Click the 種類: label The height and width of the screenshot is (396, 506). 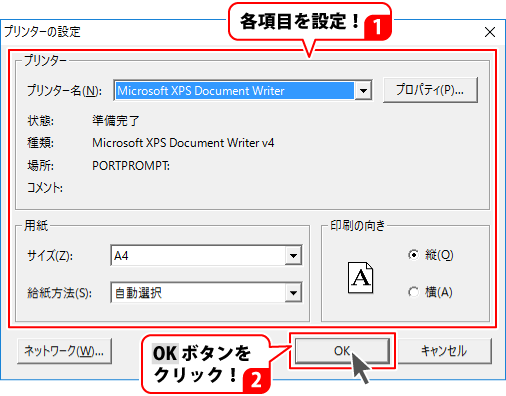point(40,143)
